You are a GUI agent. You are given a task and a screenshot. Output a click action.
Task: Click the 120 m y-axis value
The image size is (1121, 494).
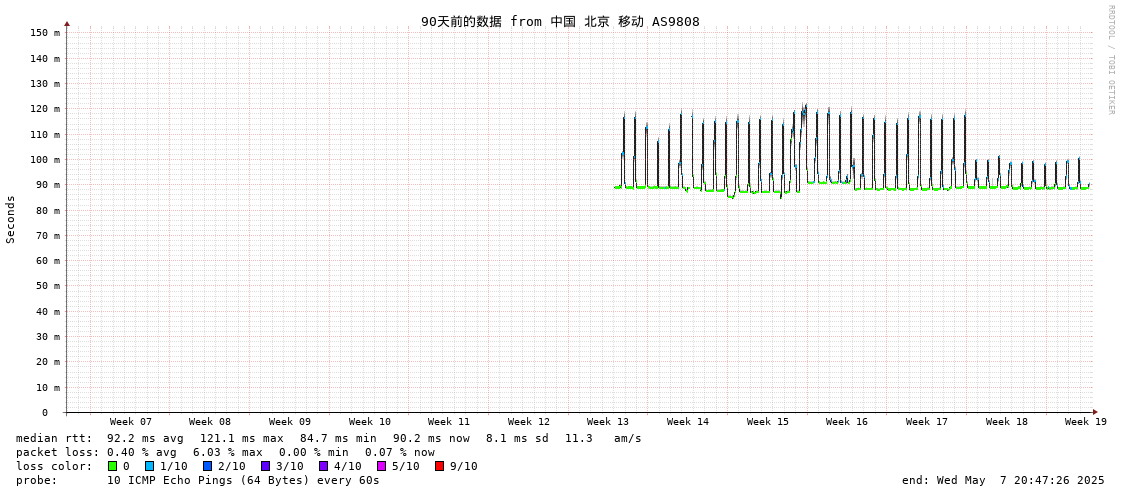(x=46, y=109)
